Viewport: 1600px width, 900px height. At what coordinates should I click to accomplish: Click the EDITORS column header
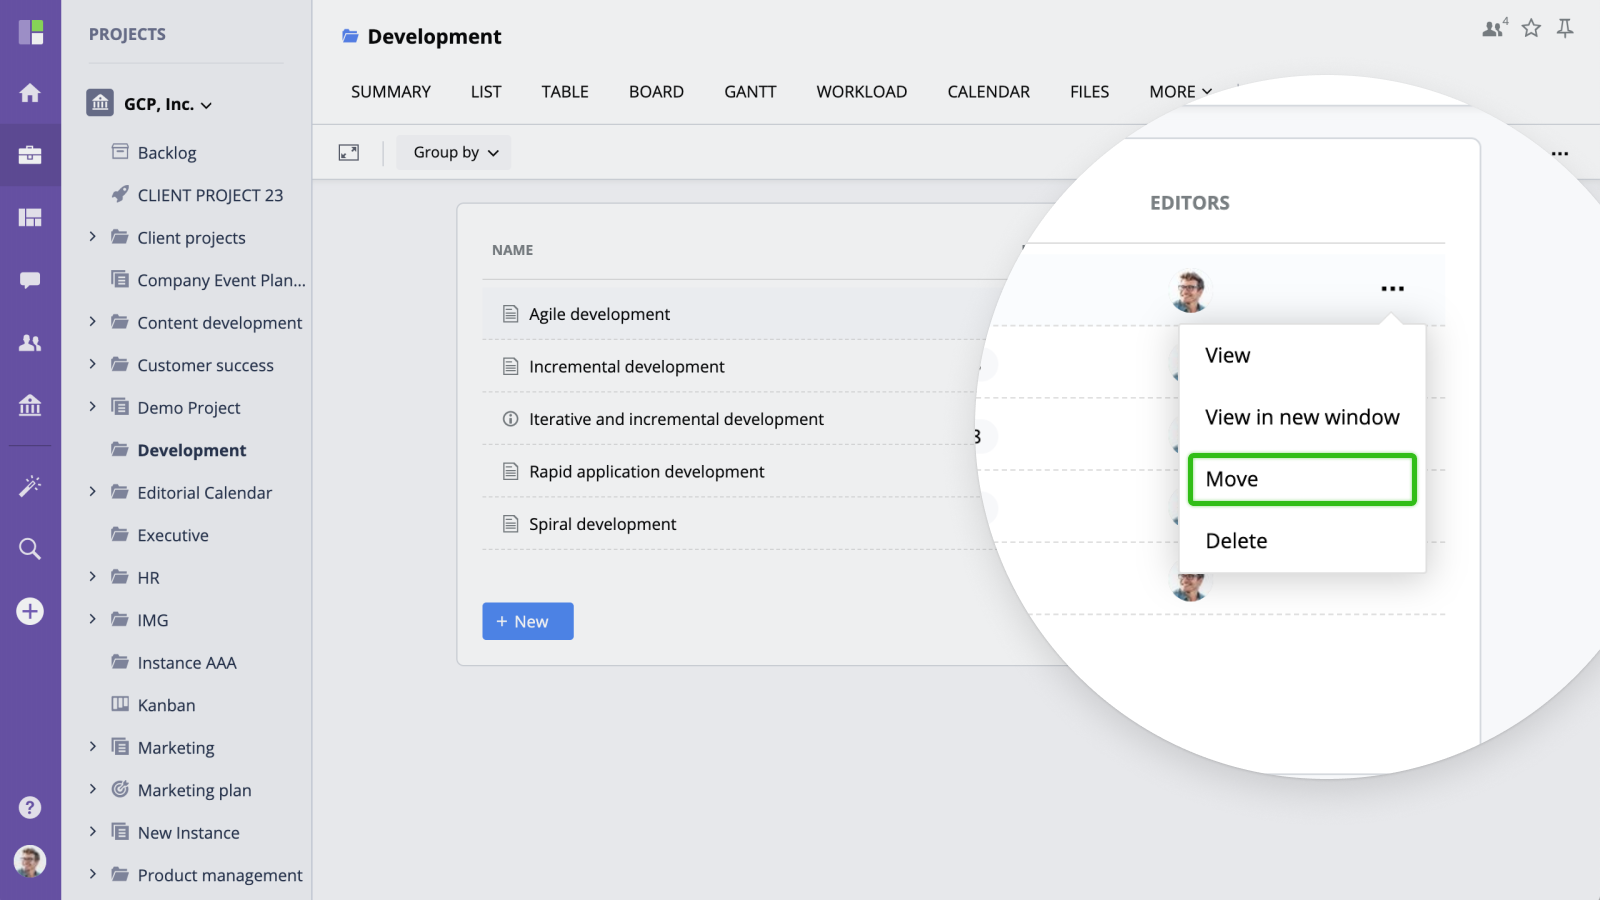[x=1190, y=203]
